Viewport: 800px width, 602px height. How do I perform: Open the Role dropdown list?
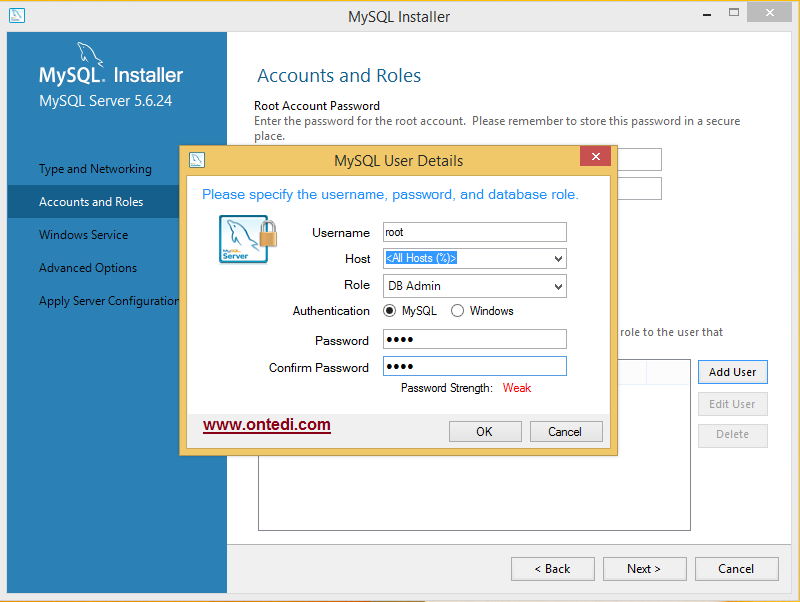pos(558,286)
